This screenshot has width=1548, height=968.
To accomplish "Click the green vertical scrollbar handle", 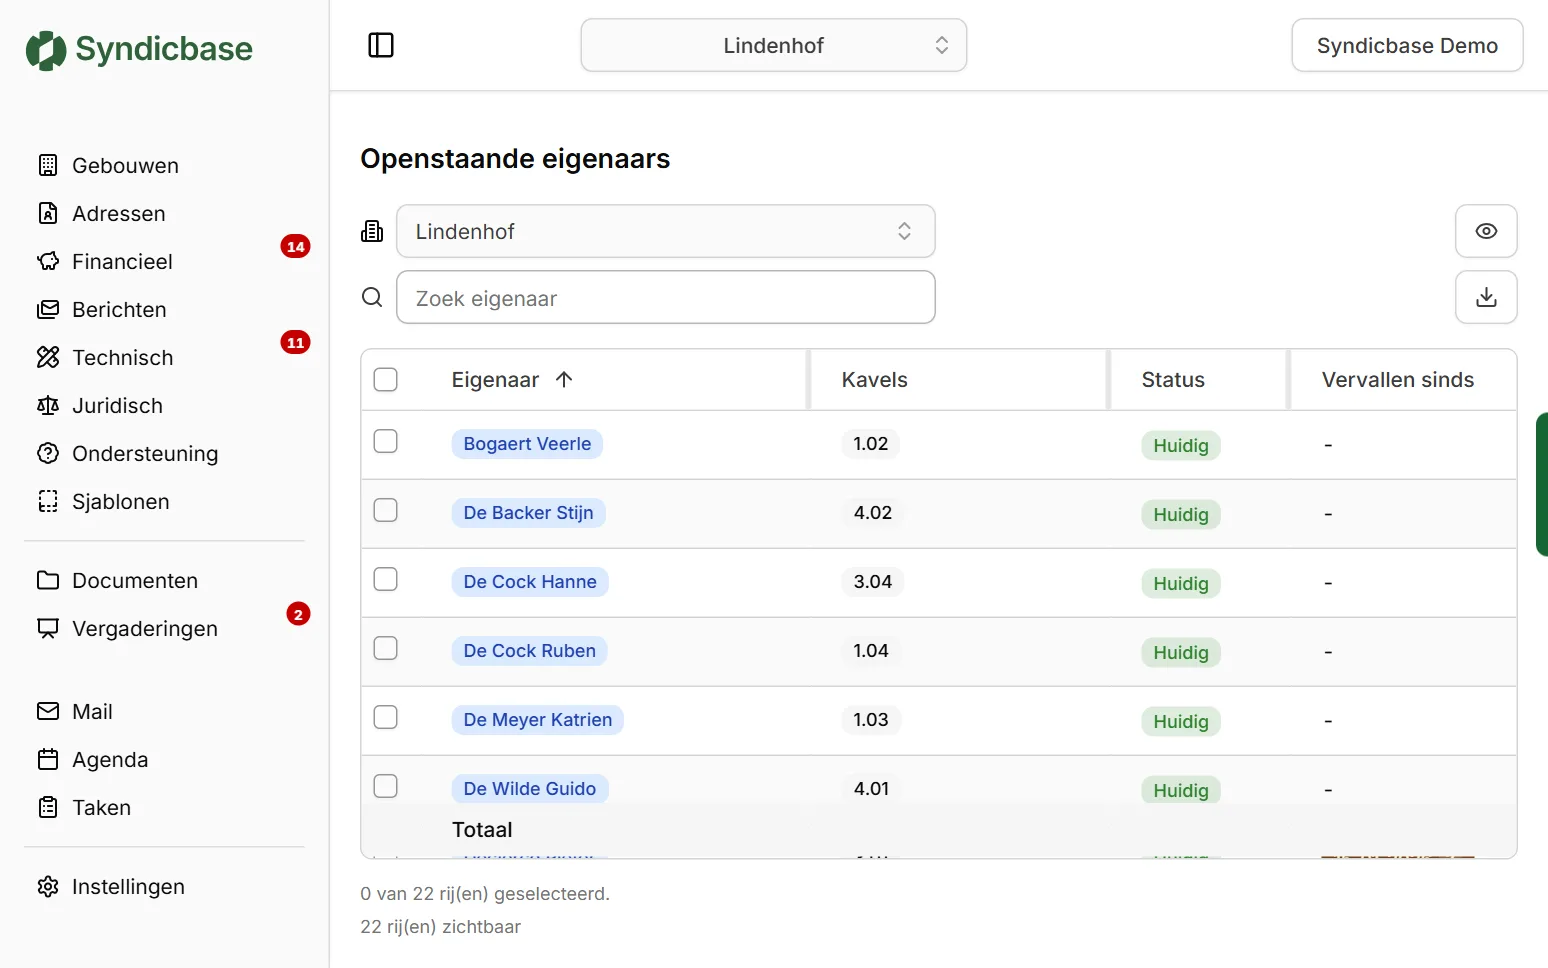I will (1542, 484).
